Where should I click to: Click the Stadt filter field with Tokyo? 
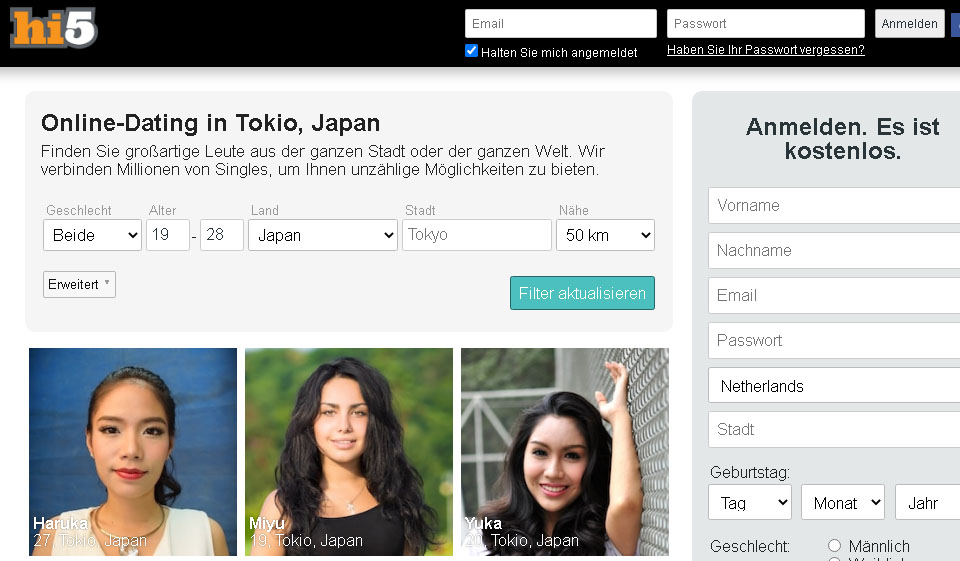(x=476, y=235)
